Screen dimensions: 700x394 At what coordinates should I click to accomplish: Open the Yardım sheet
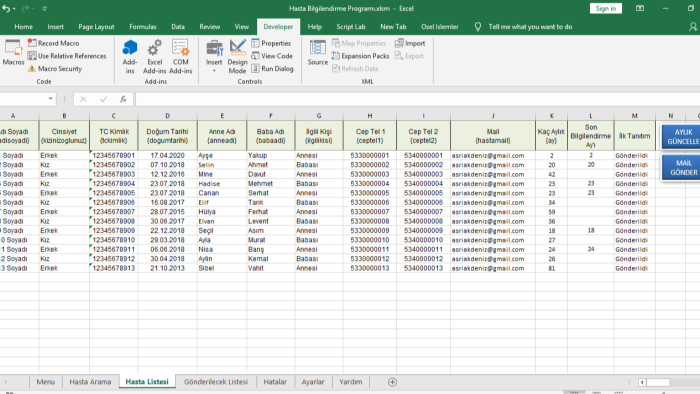(350, 382)
